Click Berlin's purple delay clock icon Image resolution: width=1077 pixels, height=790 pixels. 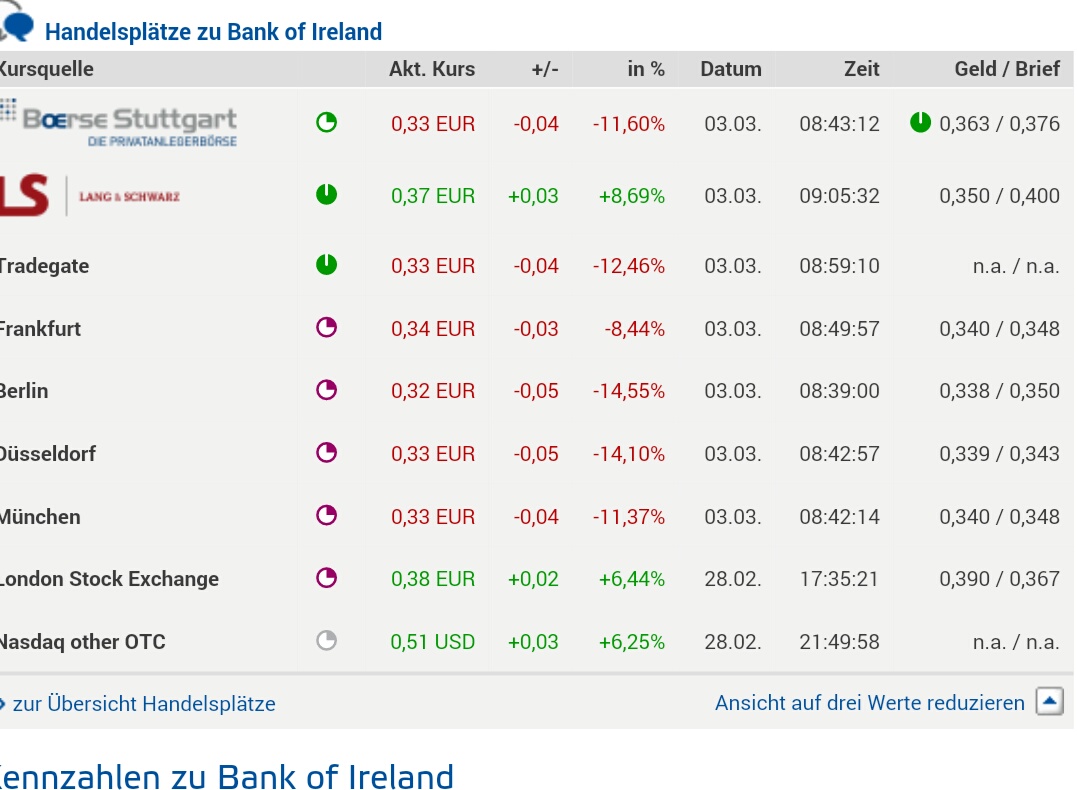tap(326, 390)
